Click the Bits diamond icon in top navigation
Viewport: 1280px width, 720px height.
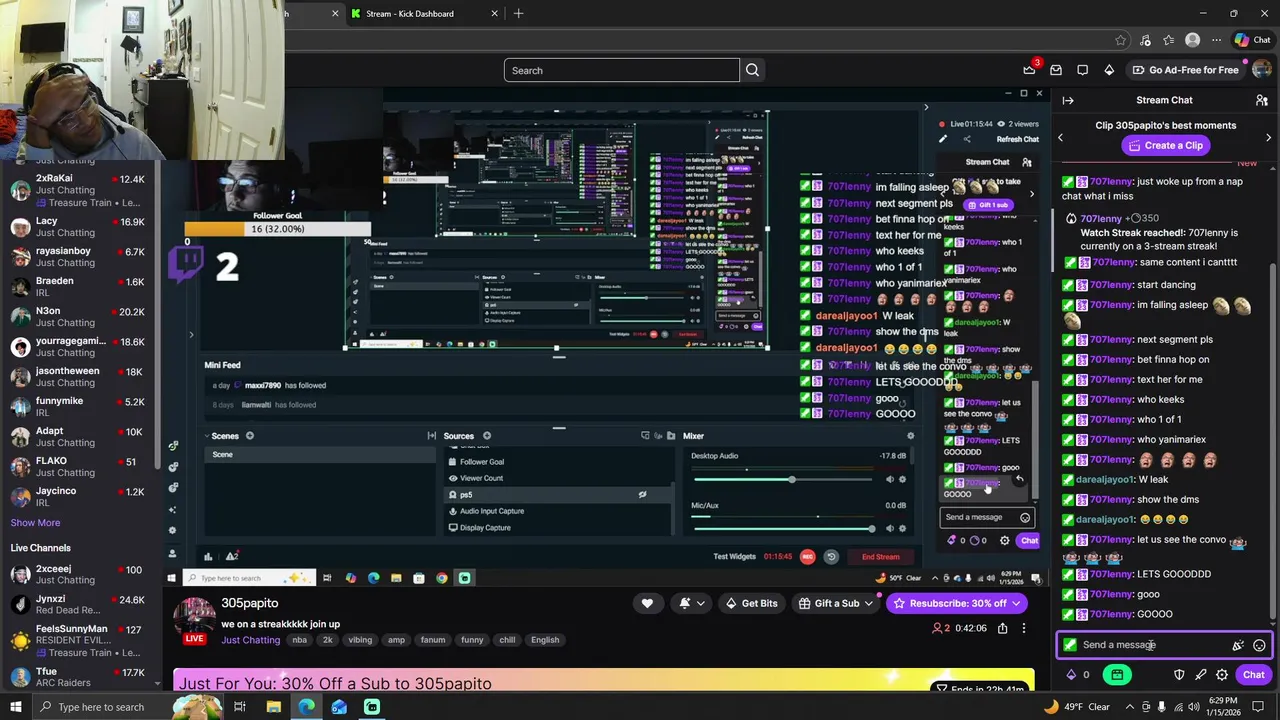(x=1109, y=70)
